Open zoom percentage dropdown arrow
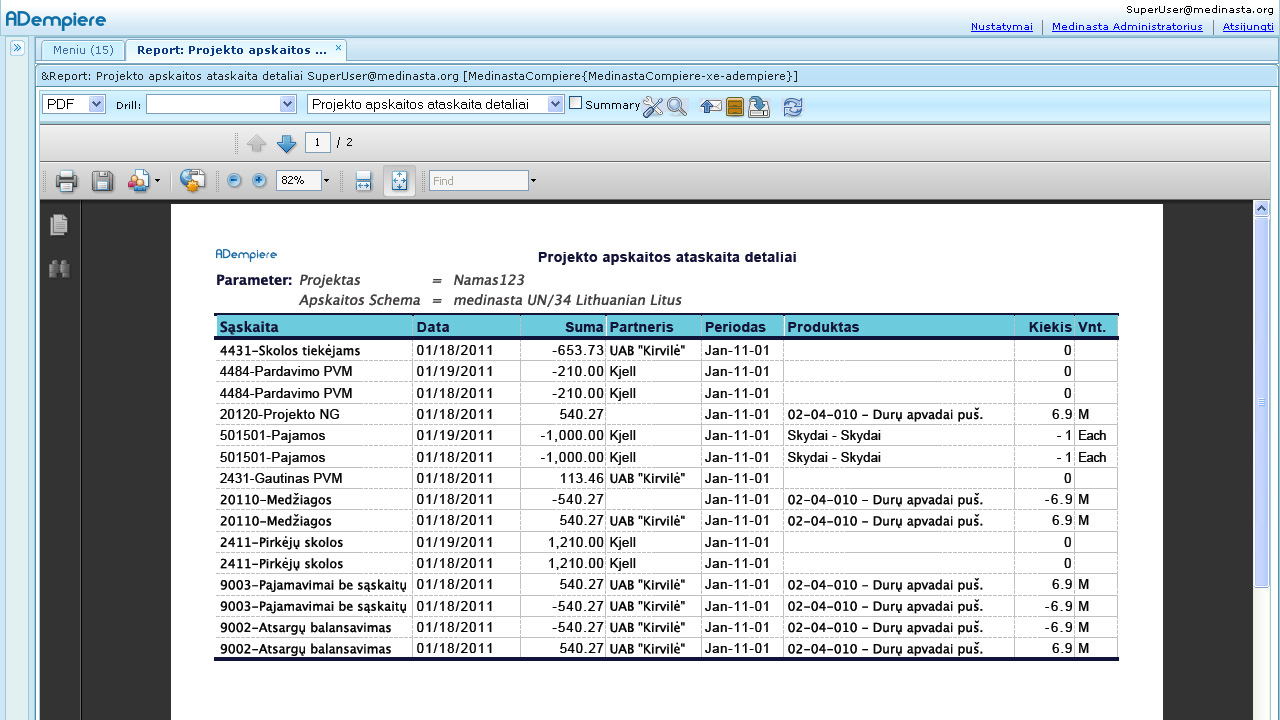 [326, 181]
